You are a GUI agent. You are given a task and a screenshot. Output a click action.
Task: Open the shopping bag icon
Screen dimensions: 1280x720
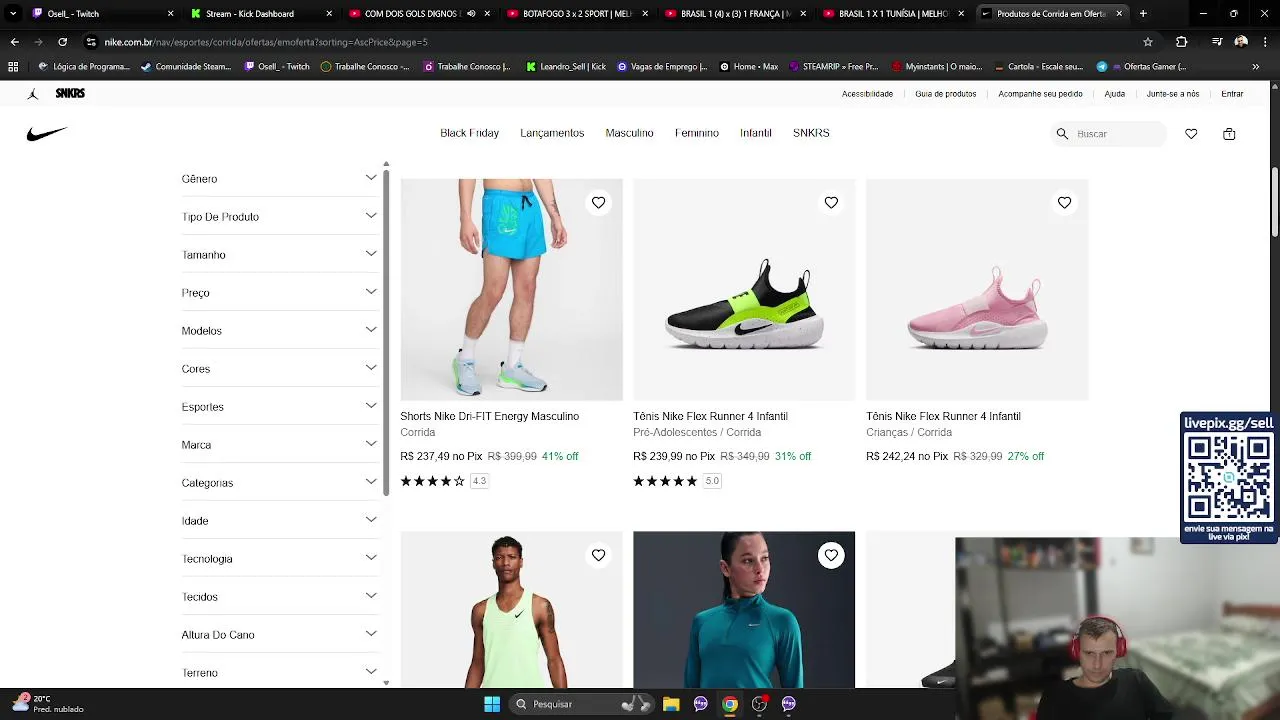pyautogui.click(x=1229, y=134)
